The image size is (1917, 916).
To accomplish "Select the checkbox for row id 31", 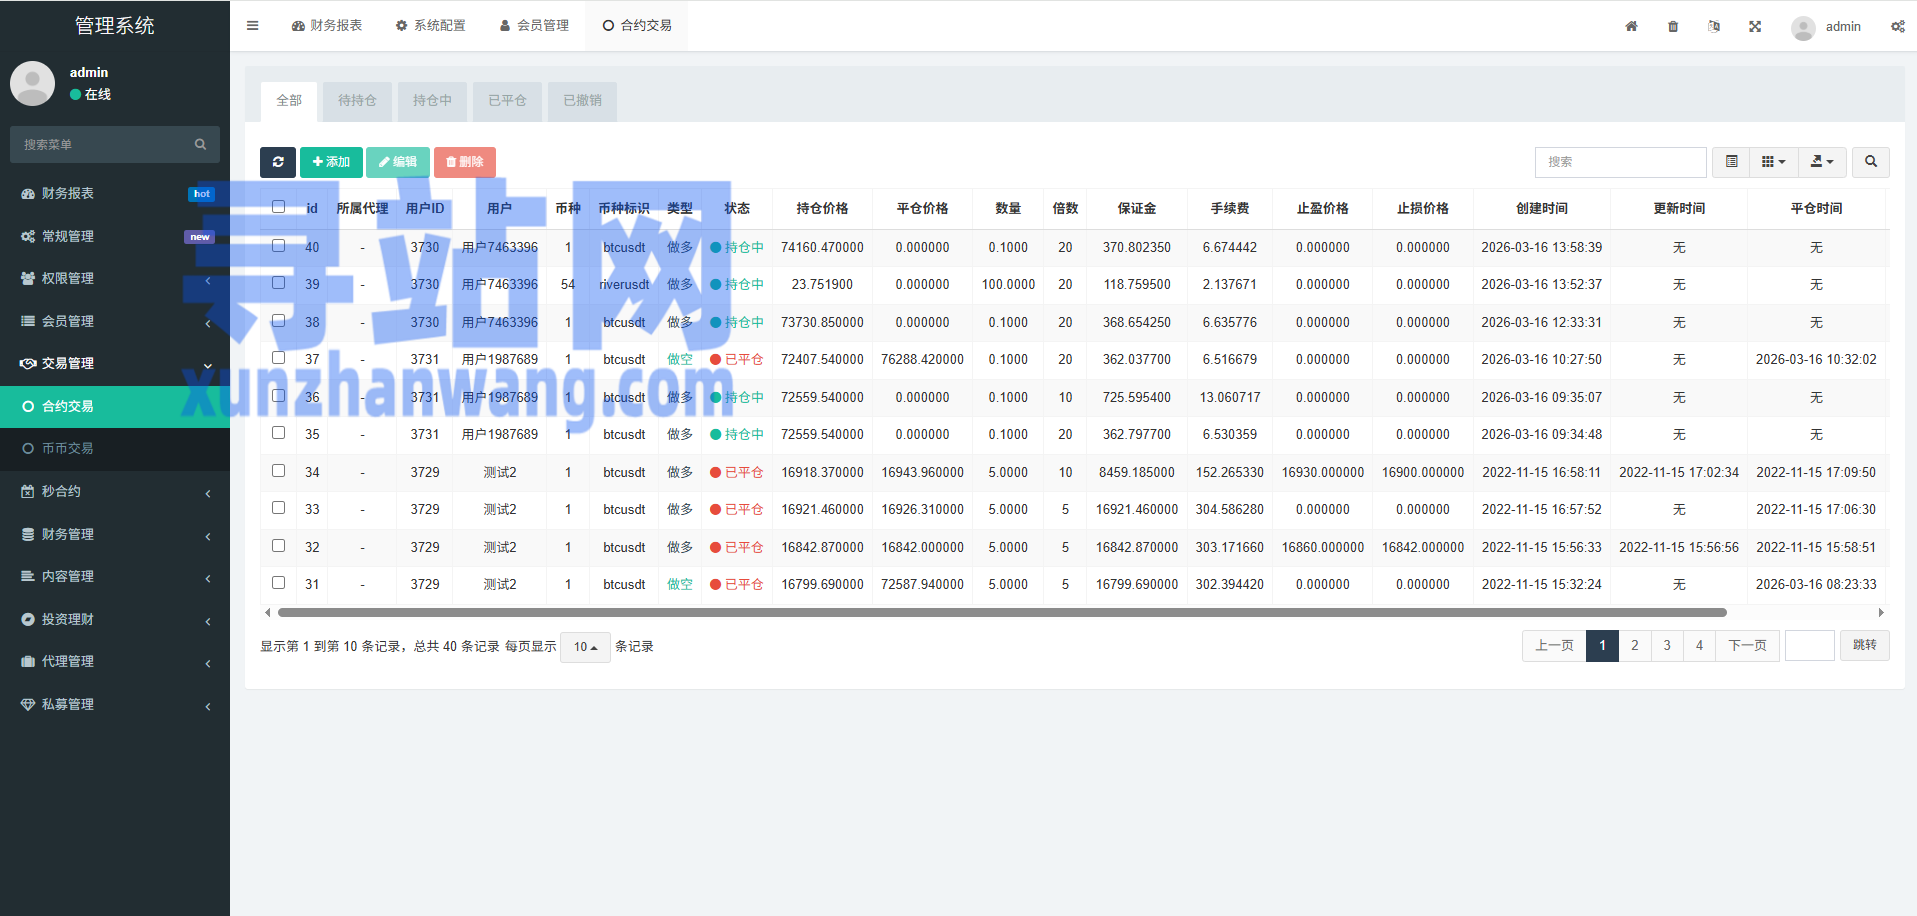I will click(x=279, y=583).
